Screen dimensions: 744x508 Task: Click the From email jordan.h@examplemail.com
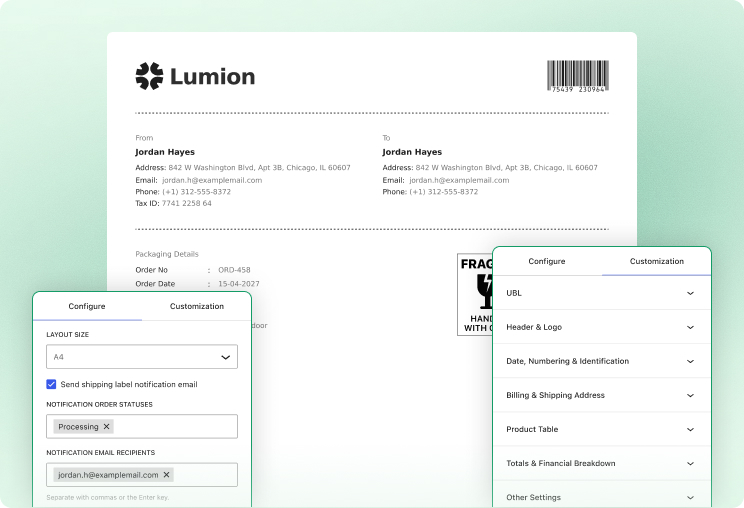[212, 180]
